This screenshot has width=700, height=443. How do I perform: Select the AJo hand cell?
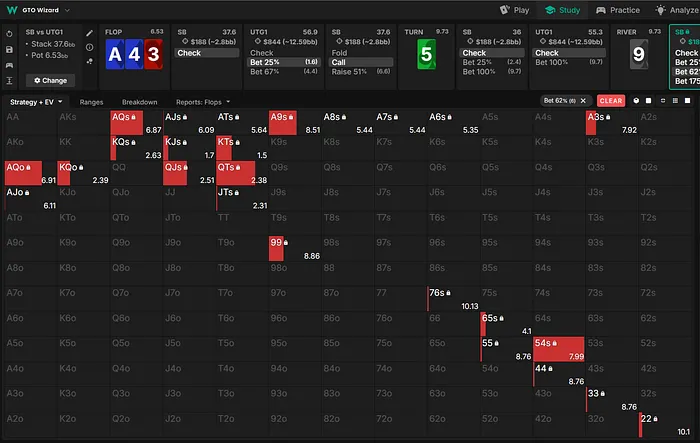[30, 198]
